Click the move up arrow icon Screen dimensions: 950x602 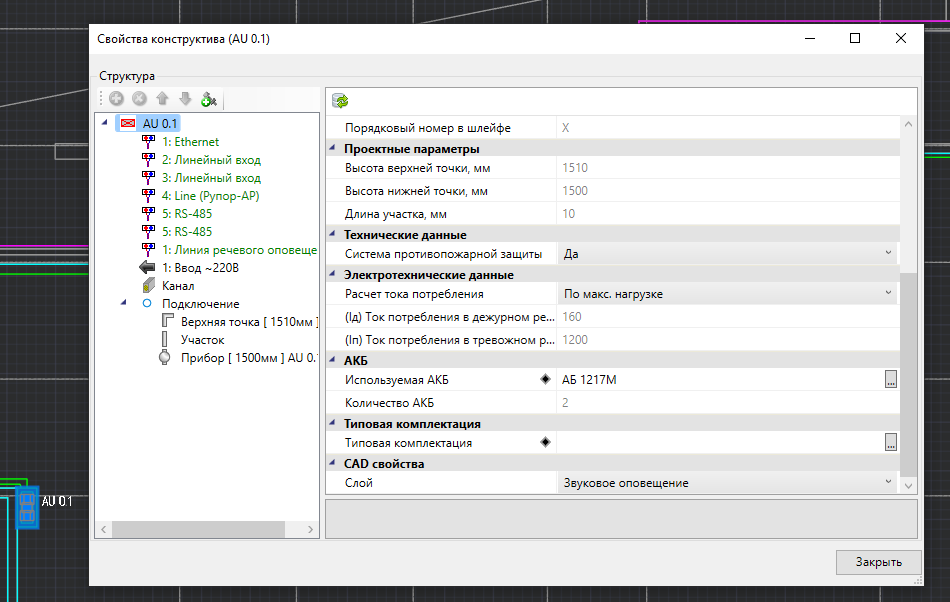click(162, 99)
